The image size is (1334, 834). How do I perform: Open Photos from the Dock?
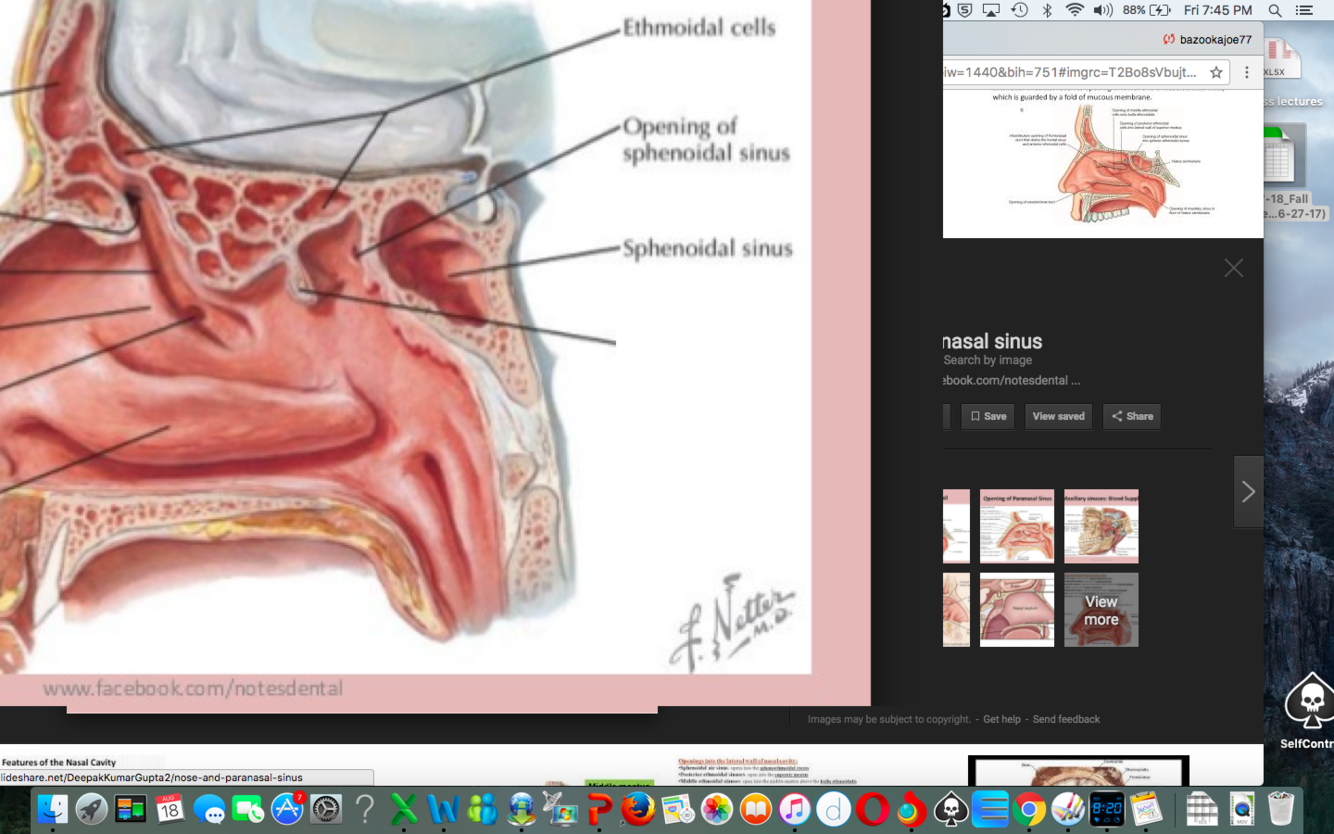click(716, 808)
